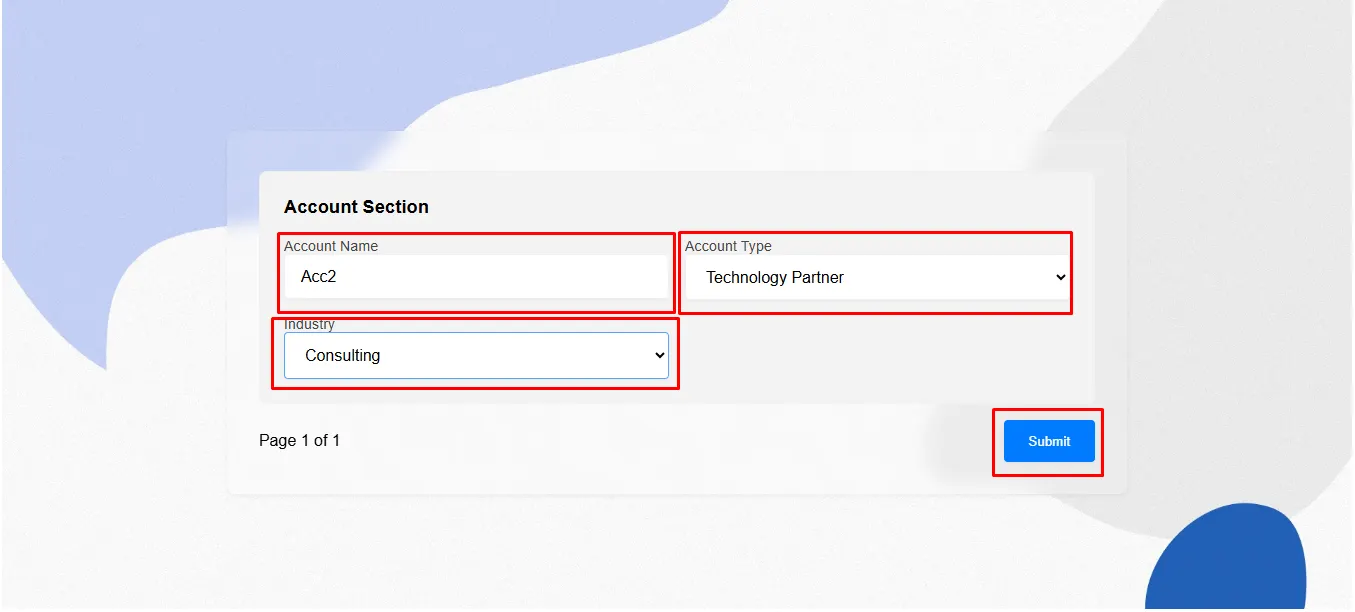
Task: Click the Technology Partner selected value
Action: (x=775, y=277)
